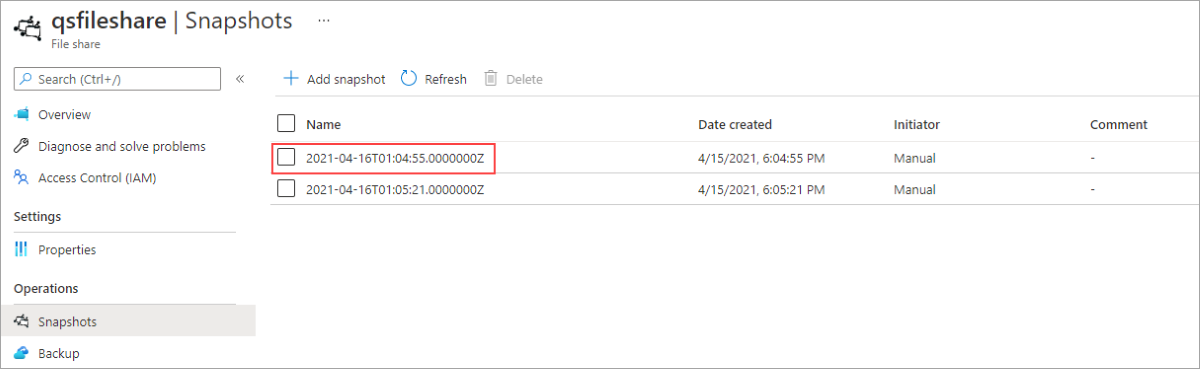The image size is (1200, 369).
Task: Click Manual initiator in the 6:04:55 PM row
Action: (915, 158)
